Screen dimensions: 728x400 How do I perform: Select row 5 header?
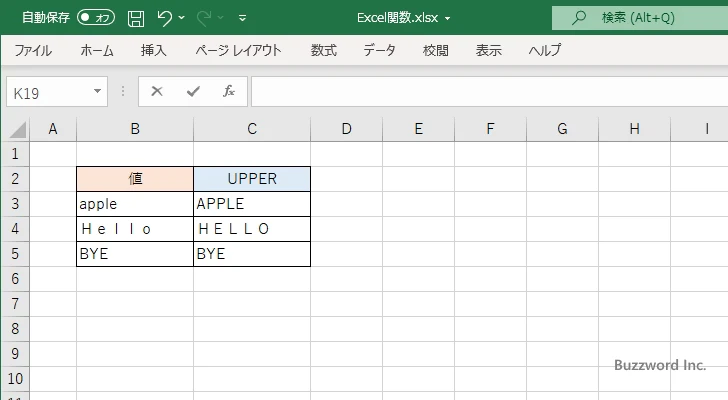pos(15,254)
